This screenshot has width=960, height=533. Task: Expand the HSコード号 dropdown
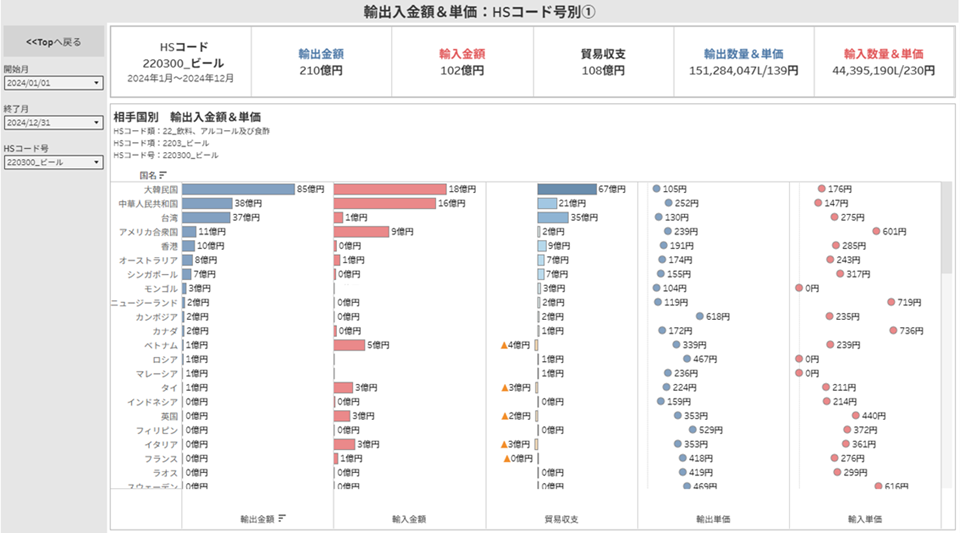(53, 162)
